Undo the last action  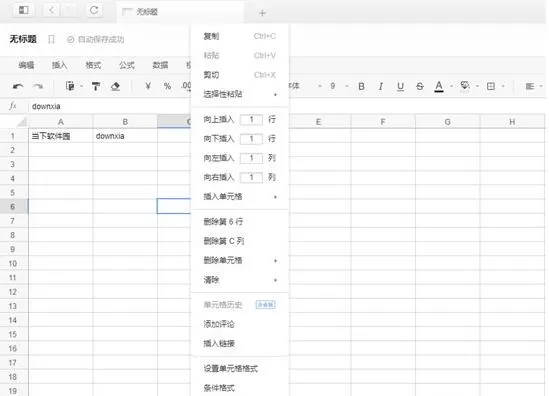click(x=18, y=86)
